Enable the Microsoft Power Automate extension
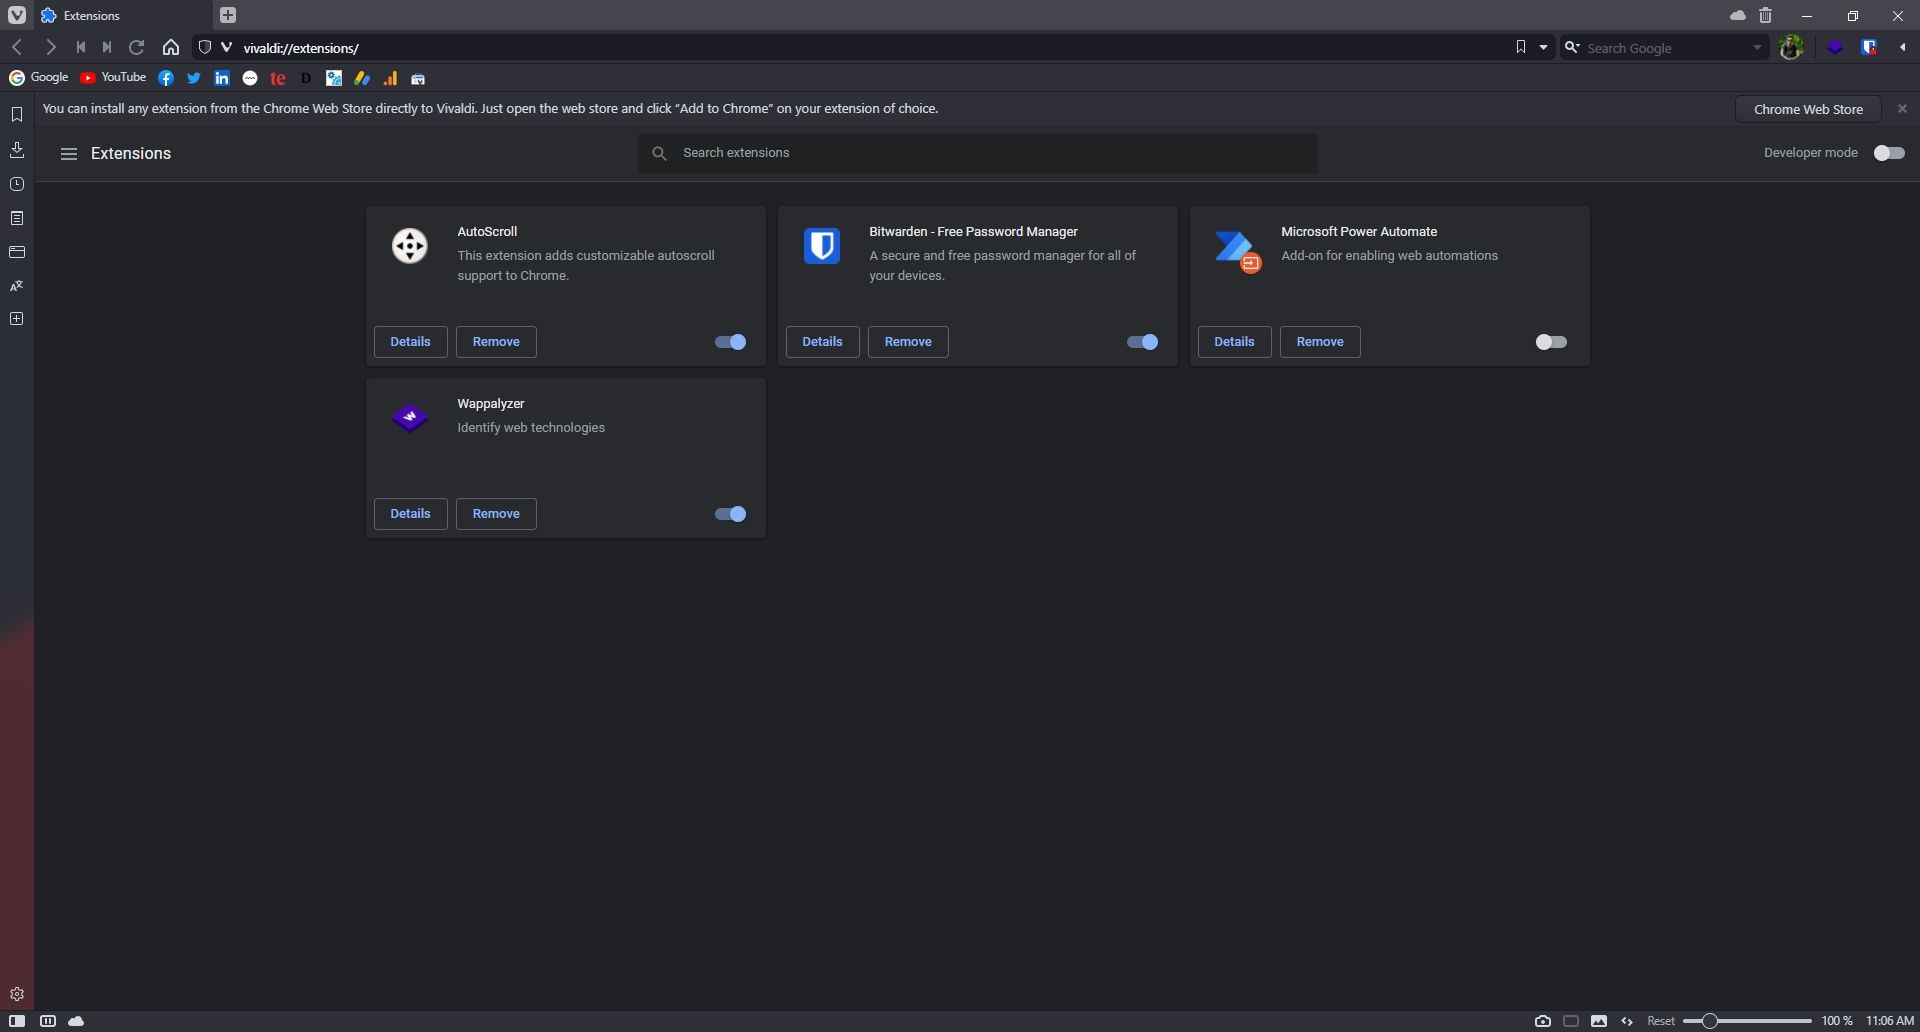 point(1551,342)
